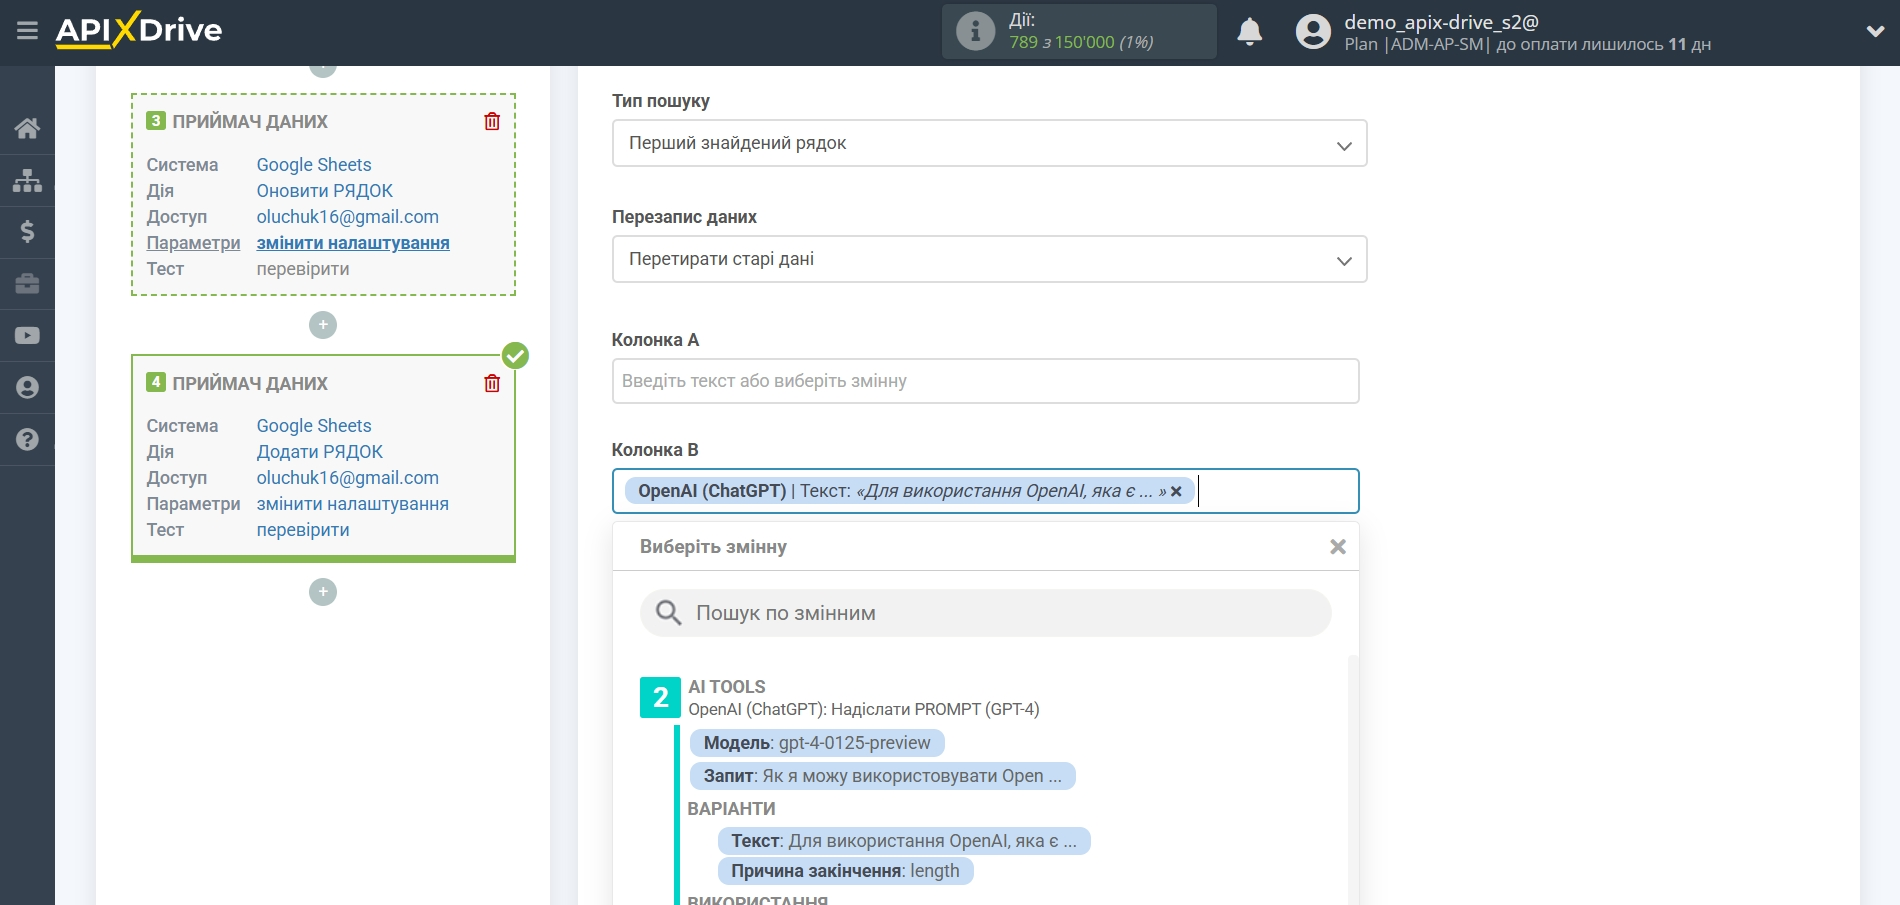Click the Колонка A input field
The image size is (1900, 905).
985,381
